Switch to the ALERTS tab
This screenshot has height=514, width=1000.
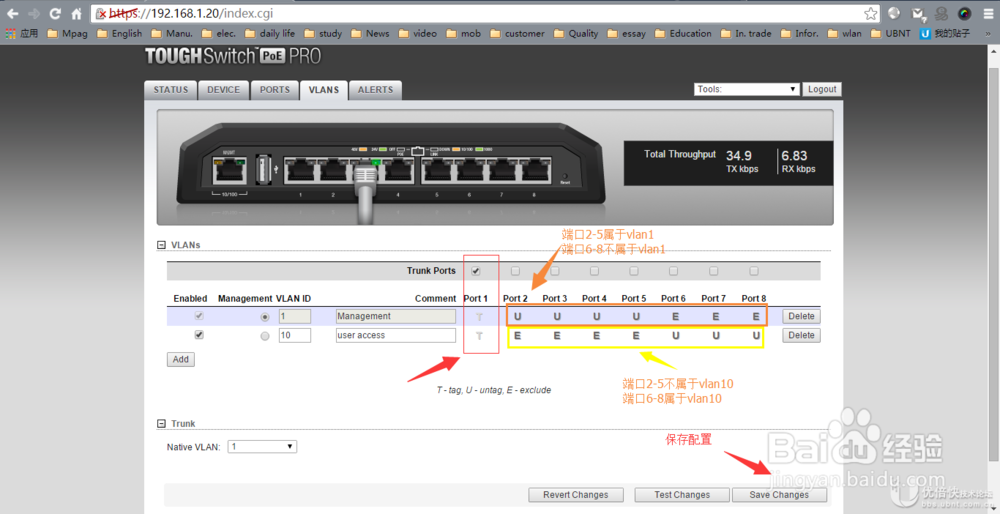tap(376, 90)
